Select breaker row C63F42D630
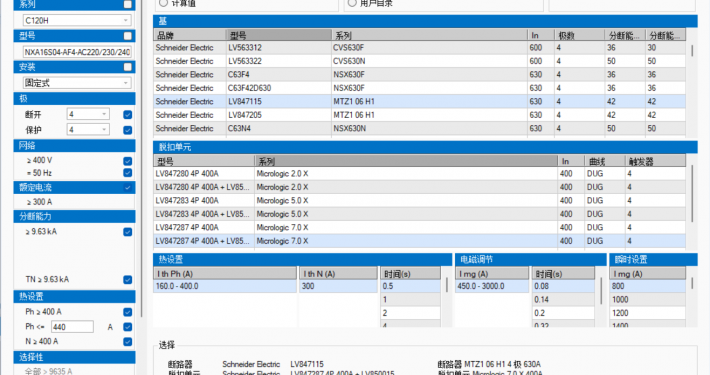This screenshot has width=710, height=375. tap(419, 88)
